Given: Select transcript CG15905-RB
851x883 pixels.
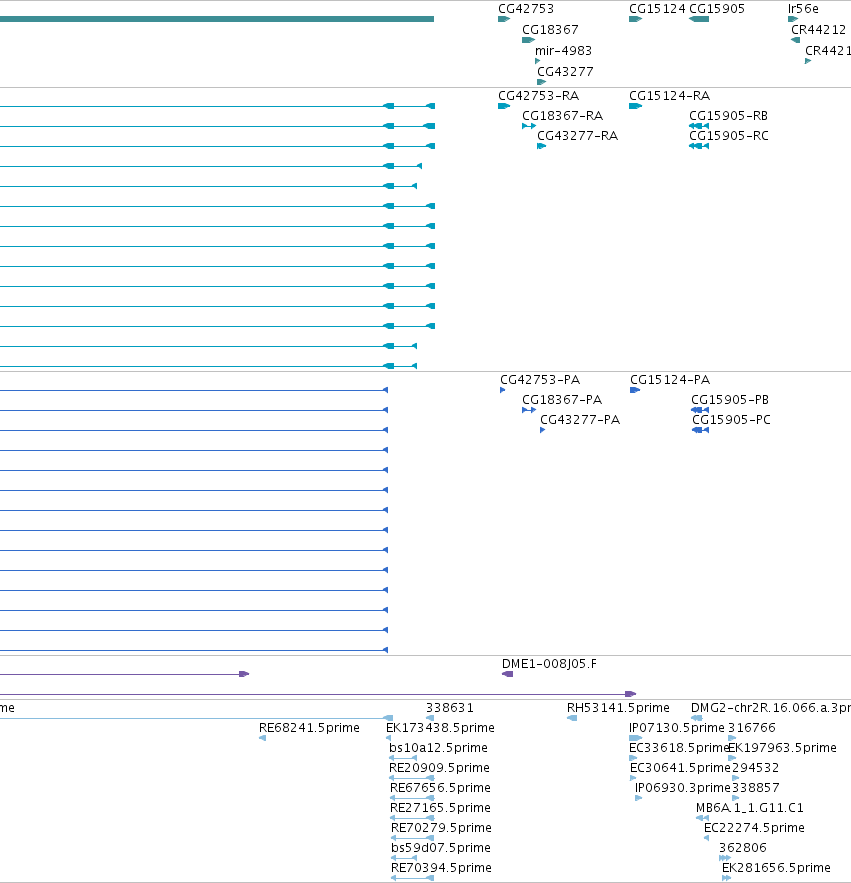Looking at the screenshot, I should (x=729, y=116).
